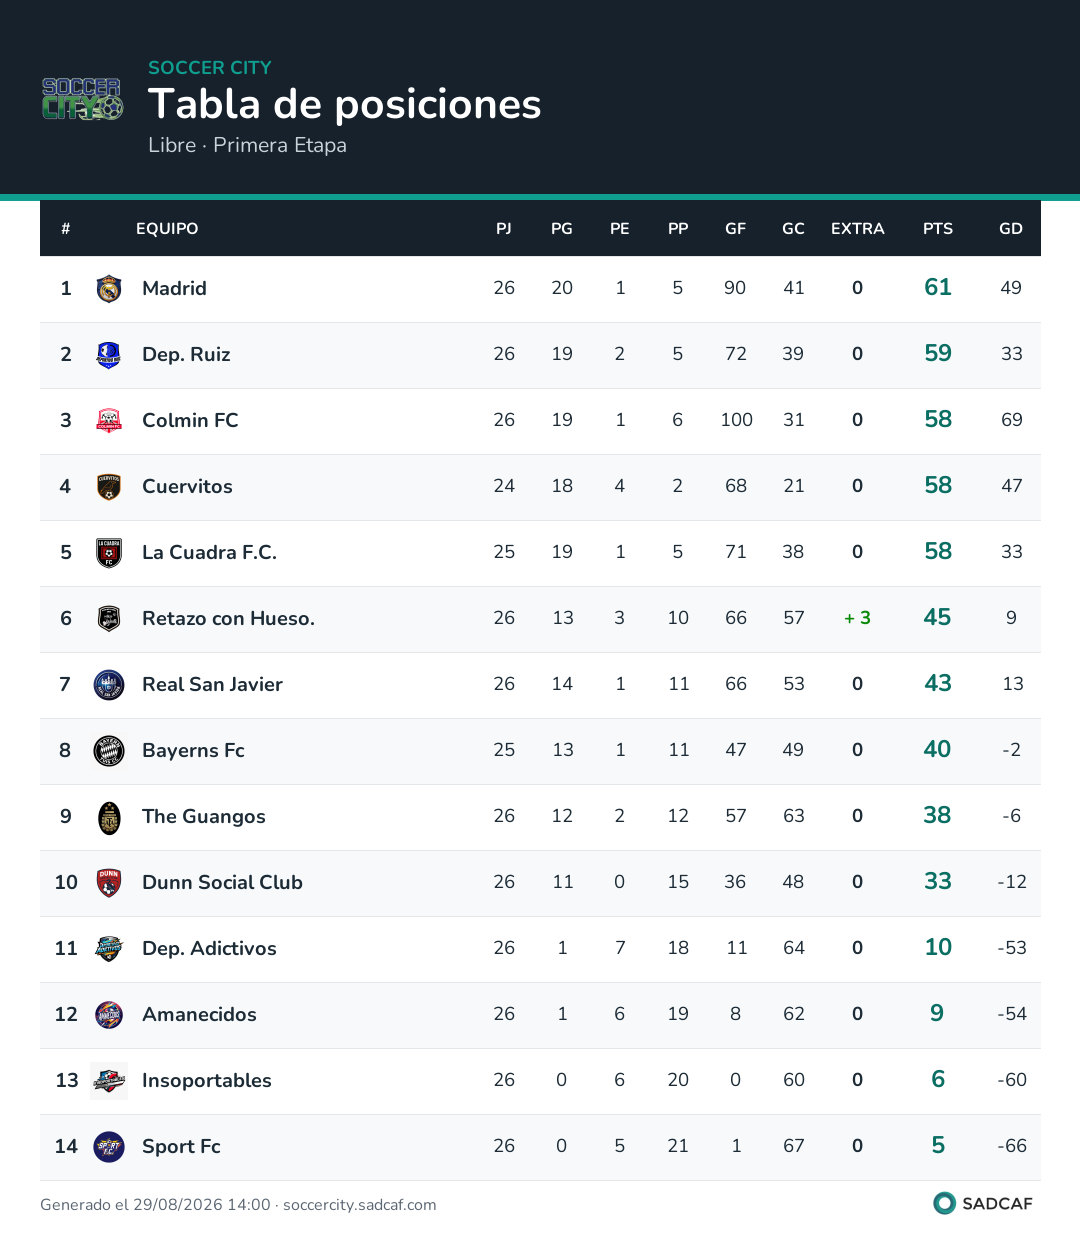Viewport: 1080px width, 1256px height.
Task: Click the Bayerns Fc round crest
Action: click(x=109, y=751)
